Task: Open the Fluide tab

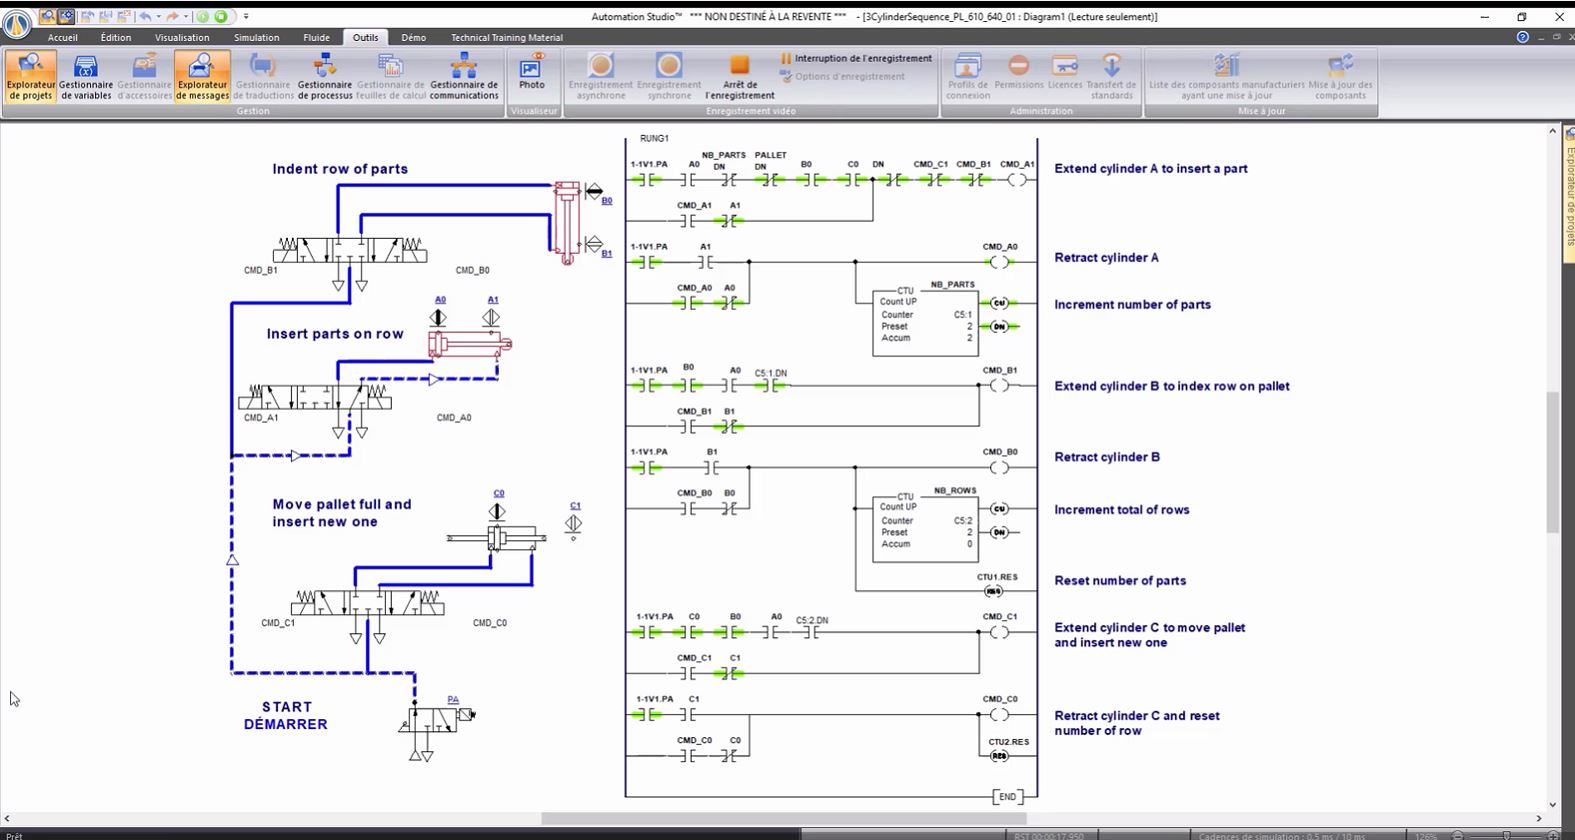Action: coord(316,37)
